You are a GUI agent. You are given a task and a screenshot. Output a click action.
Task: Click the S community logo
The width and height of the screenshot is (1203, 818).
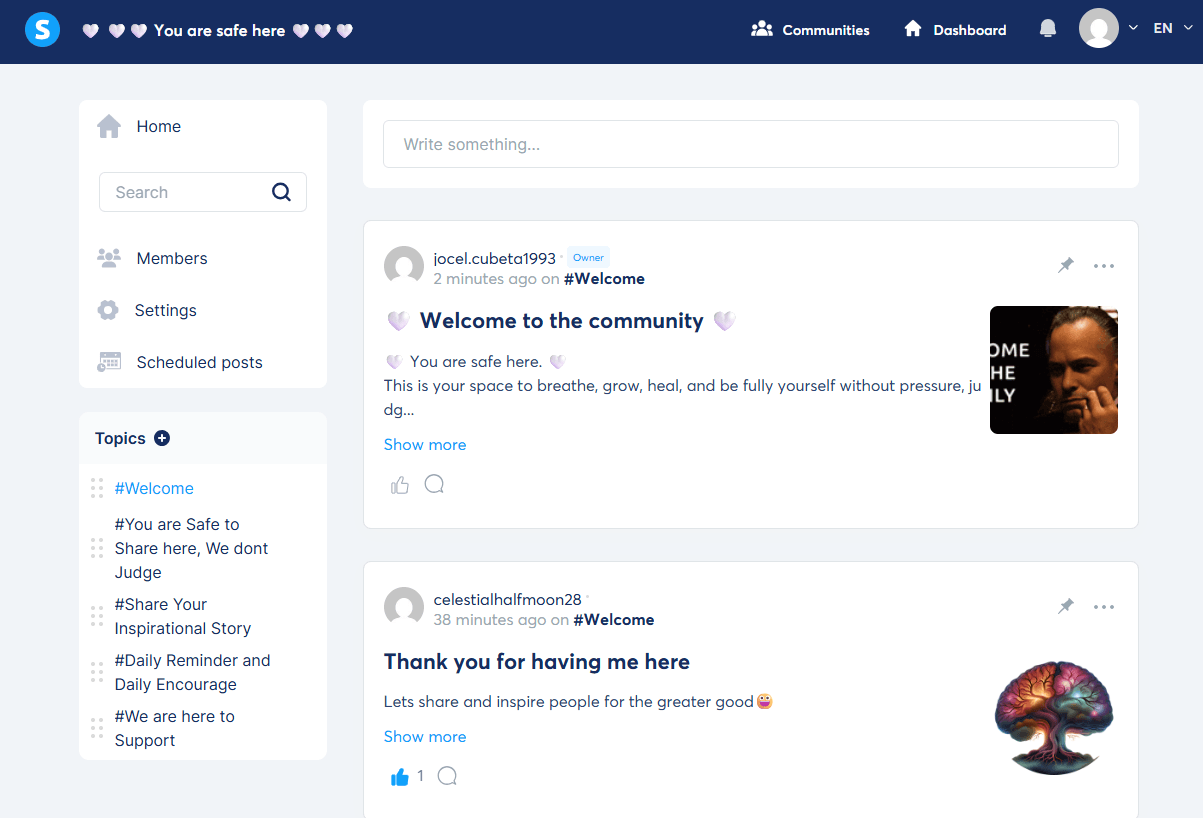(42, 29)
